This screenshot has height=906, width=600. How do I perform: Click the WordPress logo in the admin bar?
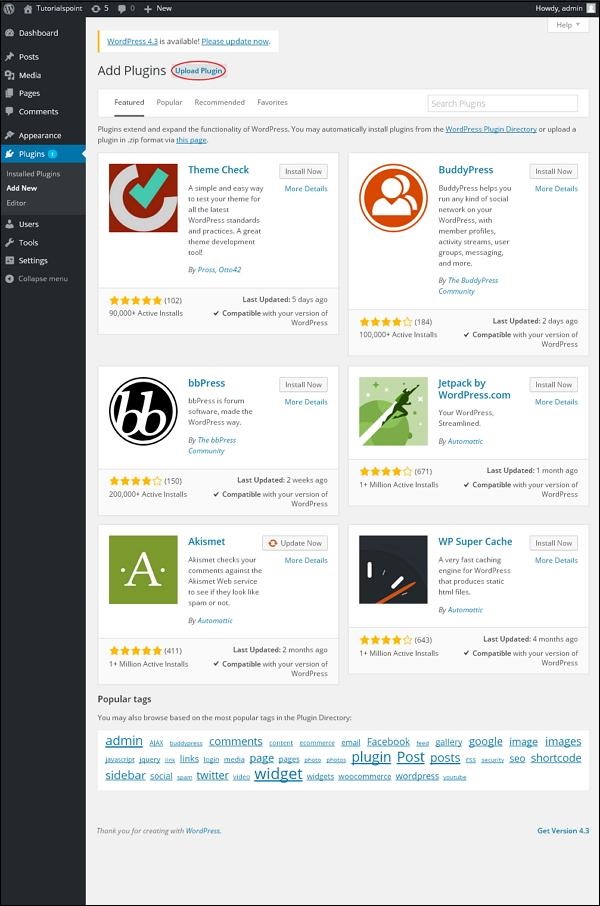pos(10,8)
